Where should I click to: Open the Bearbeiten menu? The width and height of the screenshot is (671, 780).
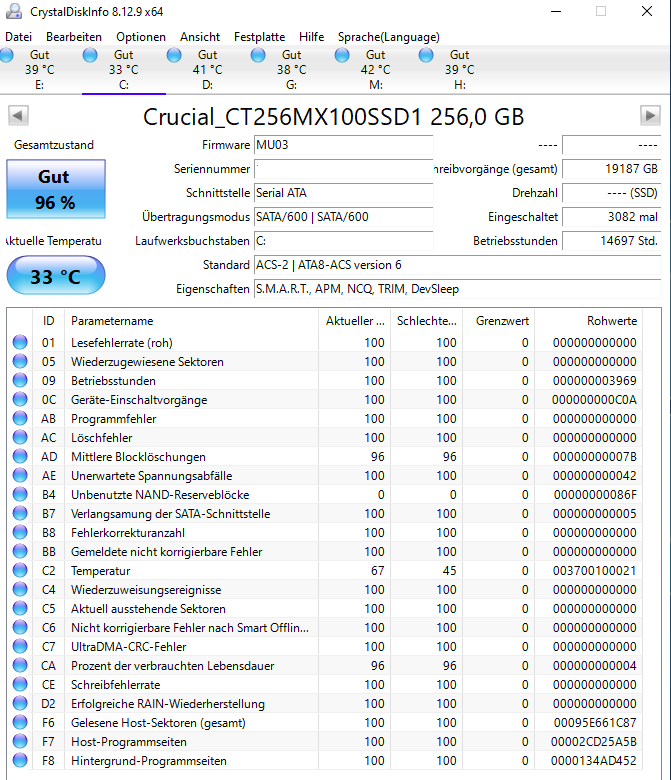(74, 37)
